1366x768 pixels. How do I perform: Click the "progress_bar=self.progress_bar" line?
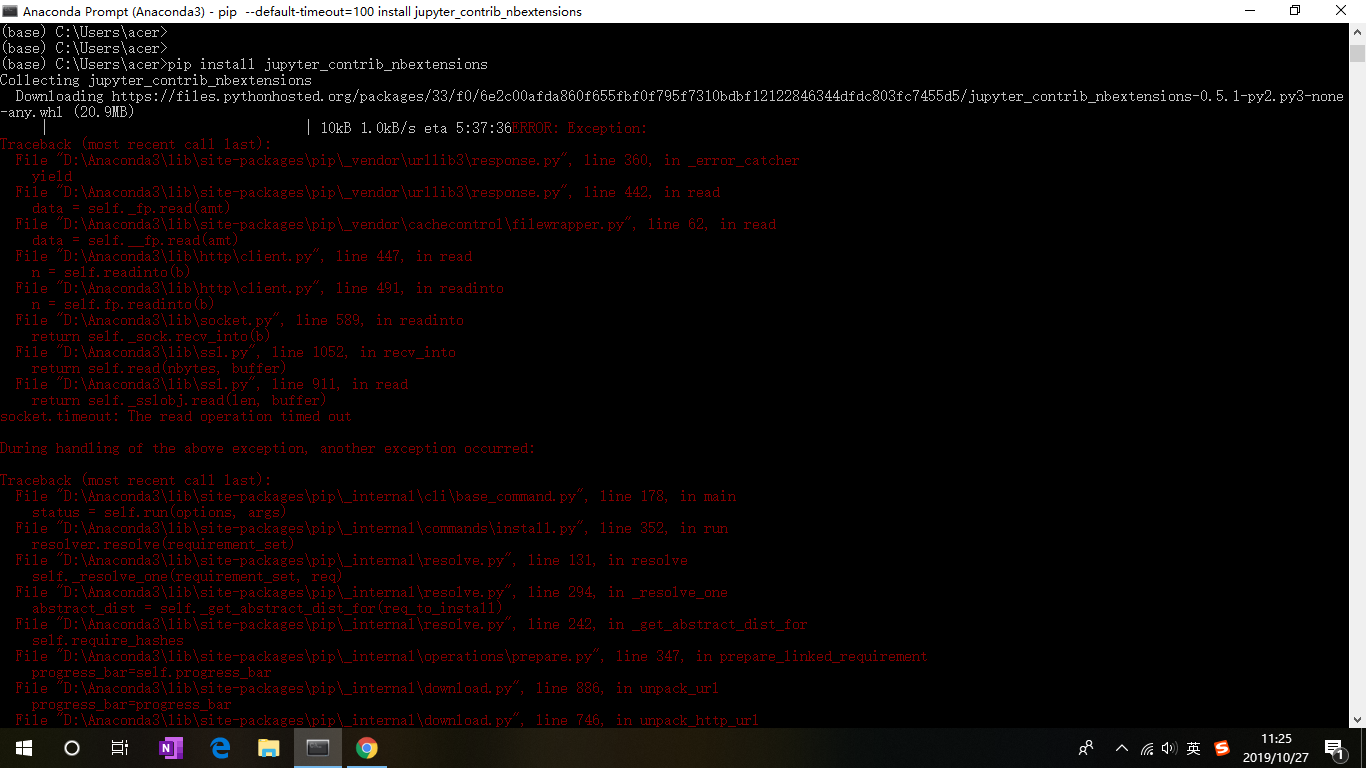tap(151, 672)
